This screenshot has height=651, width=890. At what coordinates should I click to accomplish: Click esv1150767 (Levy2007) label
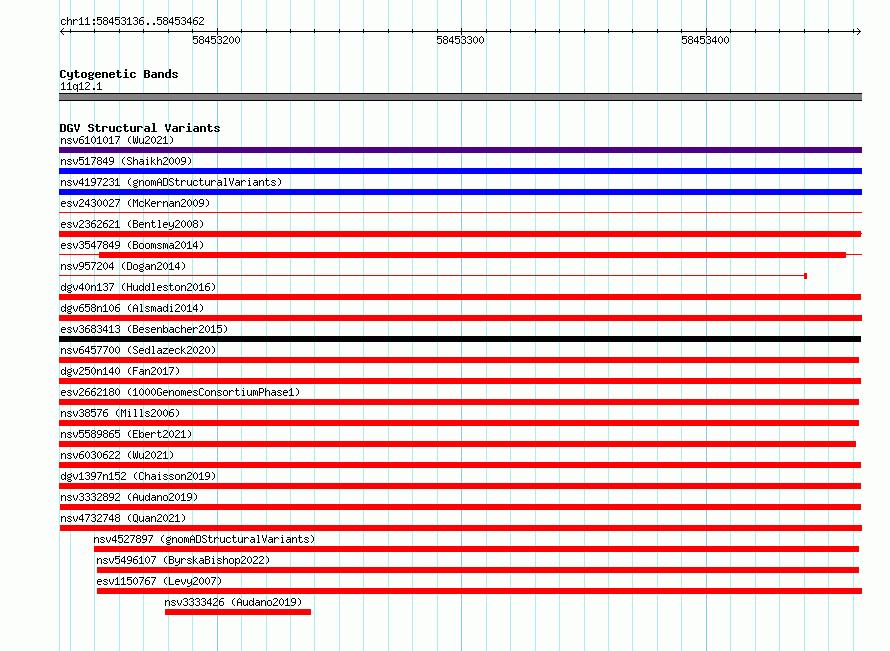coord(159,581)
